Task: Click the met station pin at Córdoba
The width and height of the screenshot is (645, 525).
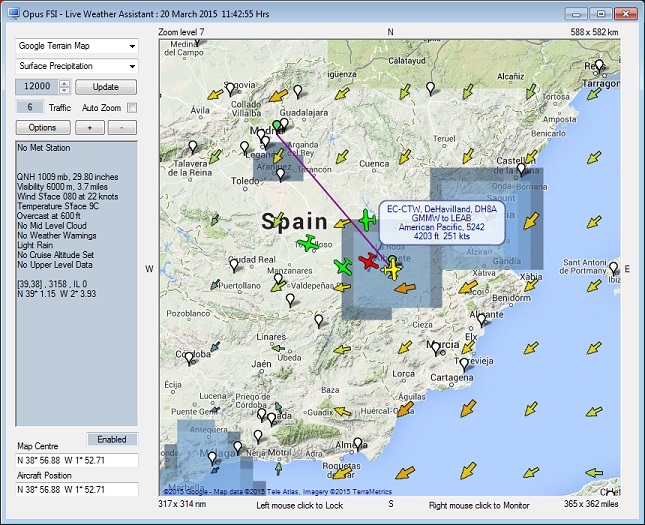Action: (x=189, y=359)
